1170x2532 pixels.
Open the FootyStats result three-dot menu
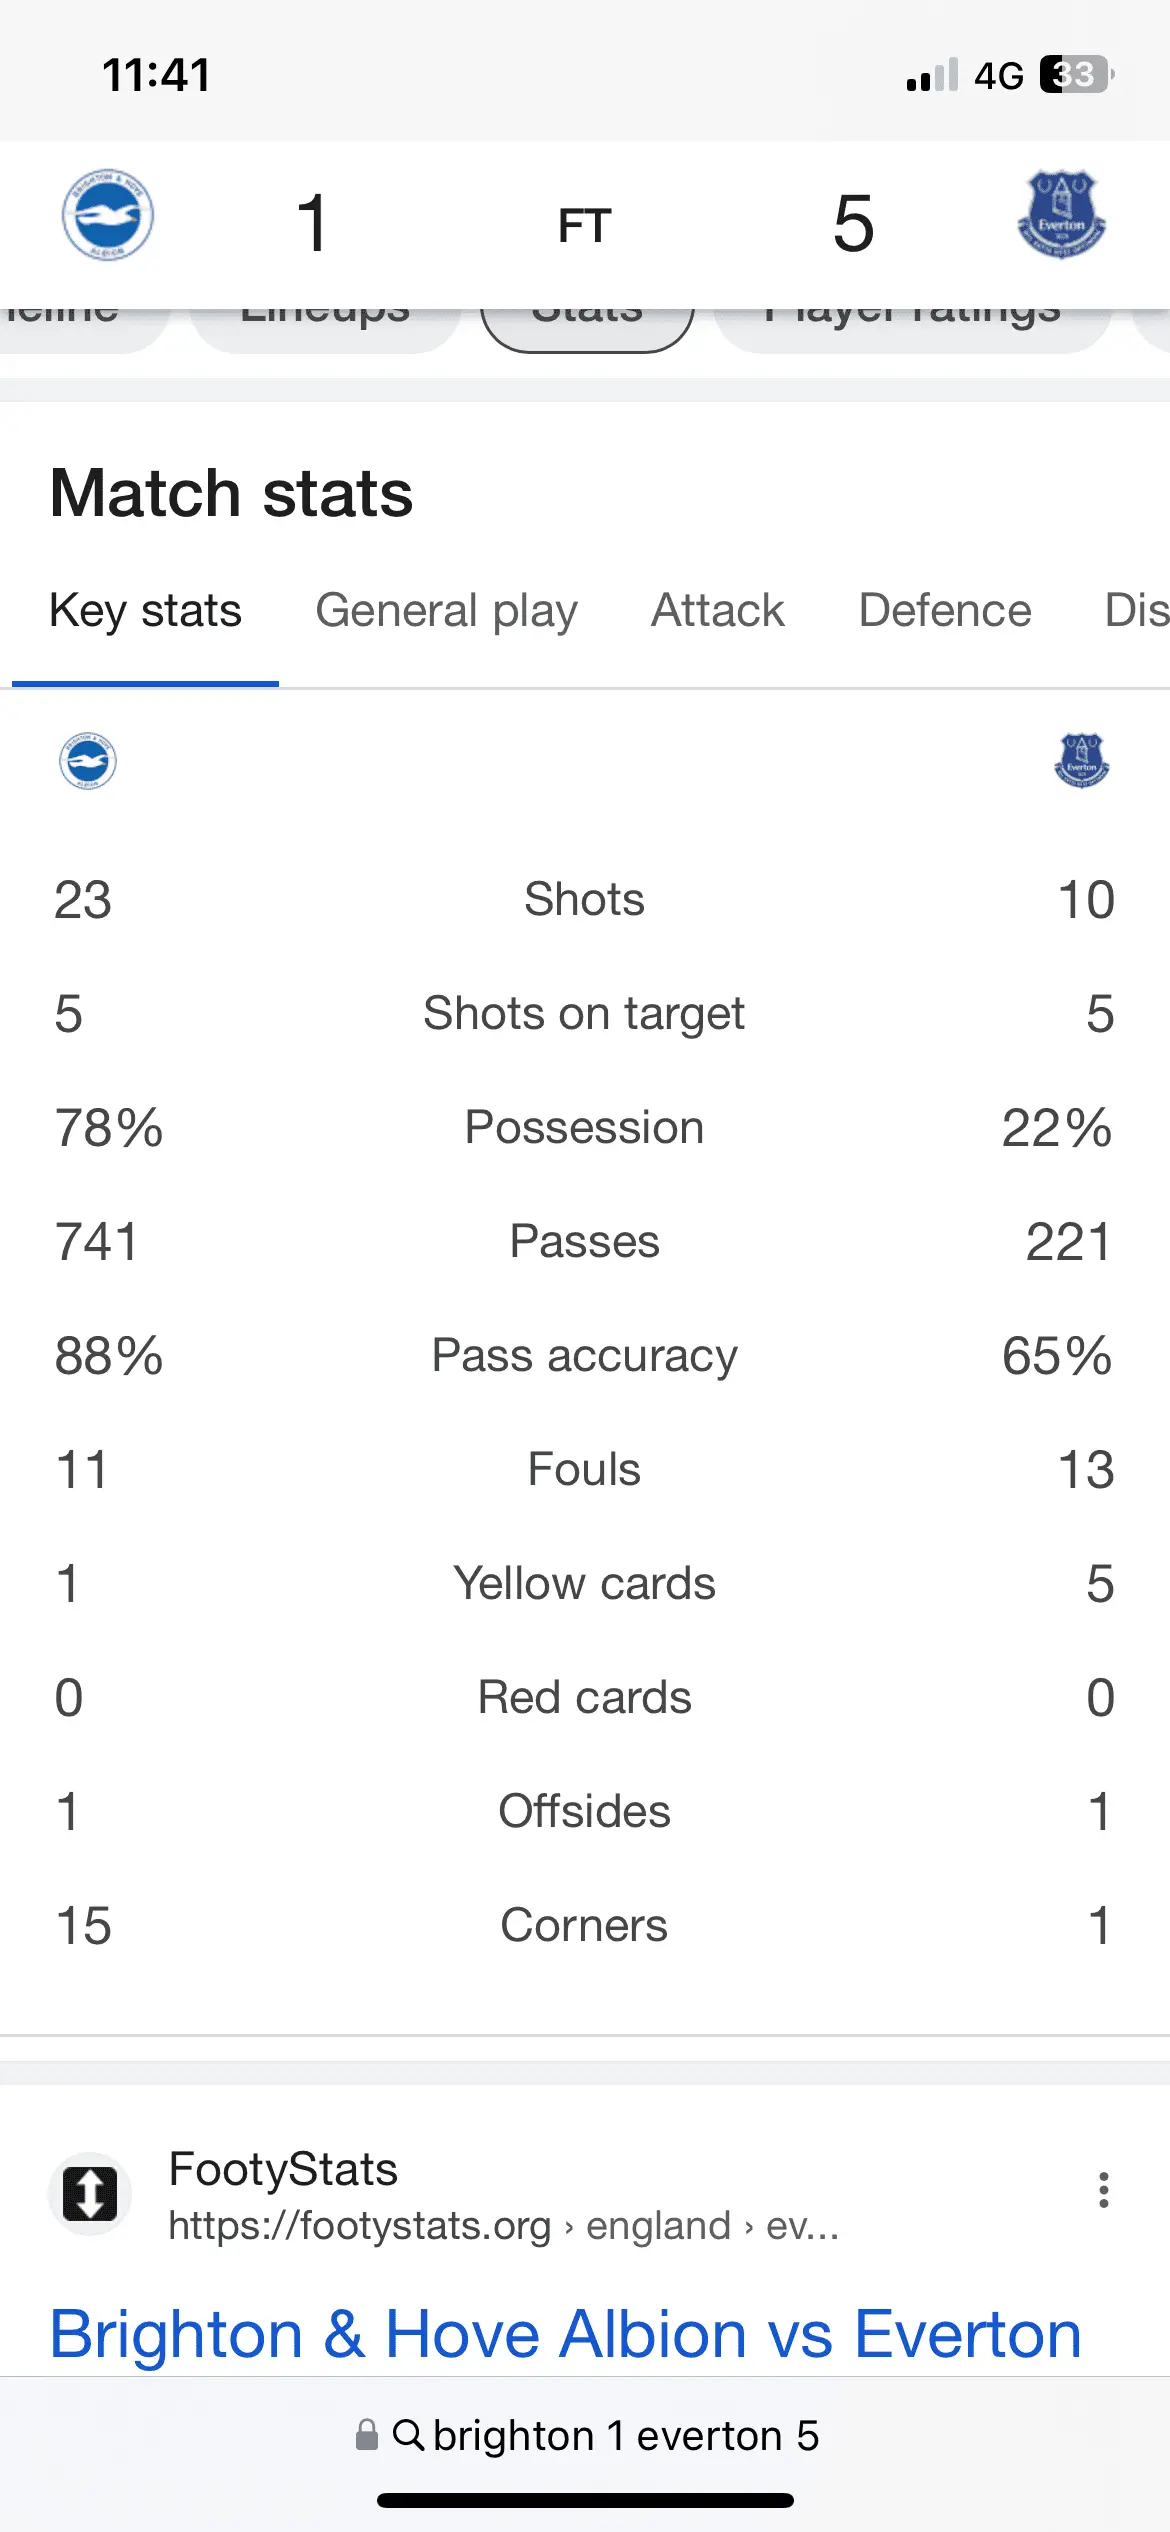pyautogui.click(x=1103, y=2190)
